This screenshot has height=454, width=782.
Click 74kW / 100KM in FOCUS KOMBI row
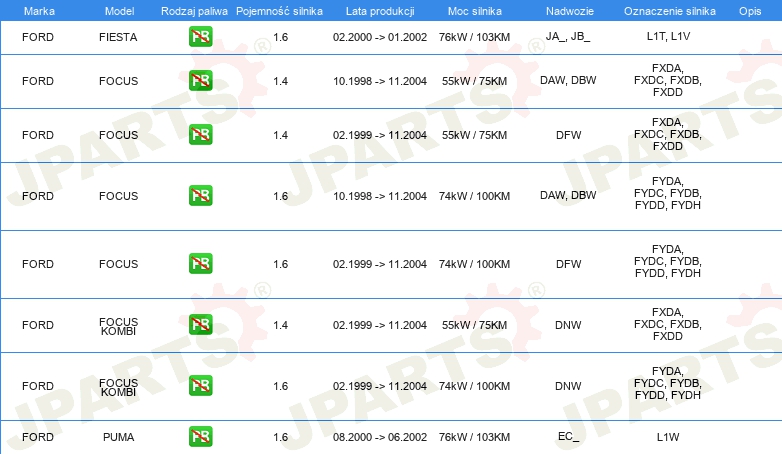coord(474,386)
